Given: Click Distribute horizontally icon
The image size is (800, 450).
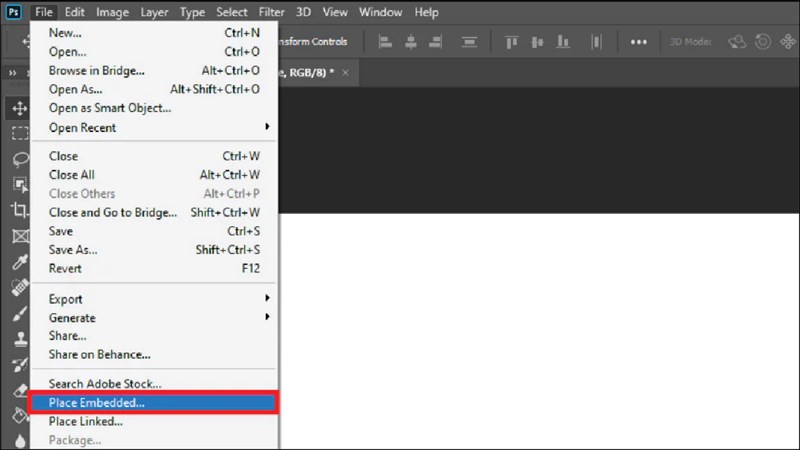Looking at the screenshot, I should click(x=596, y=42).
